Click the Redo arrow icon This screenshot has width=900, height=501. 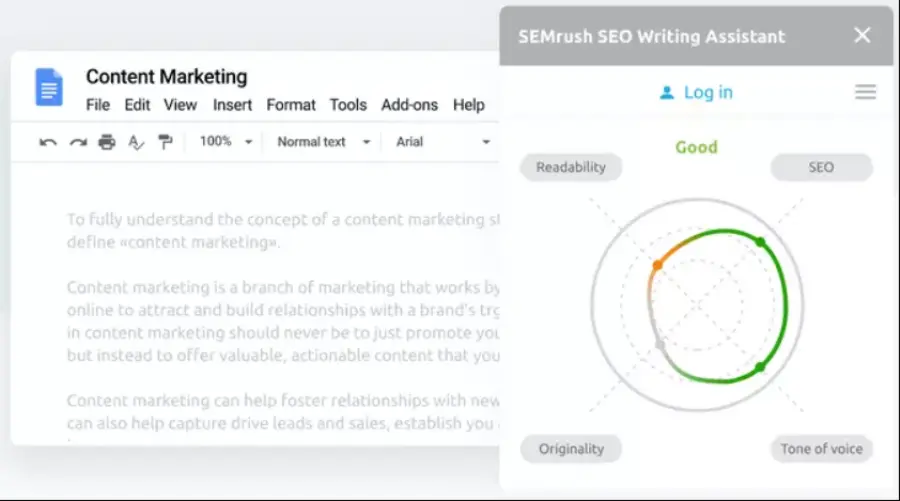click(77, 142)
